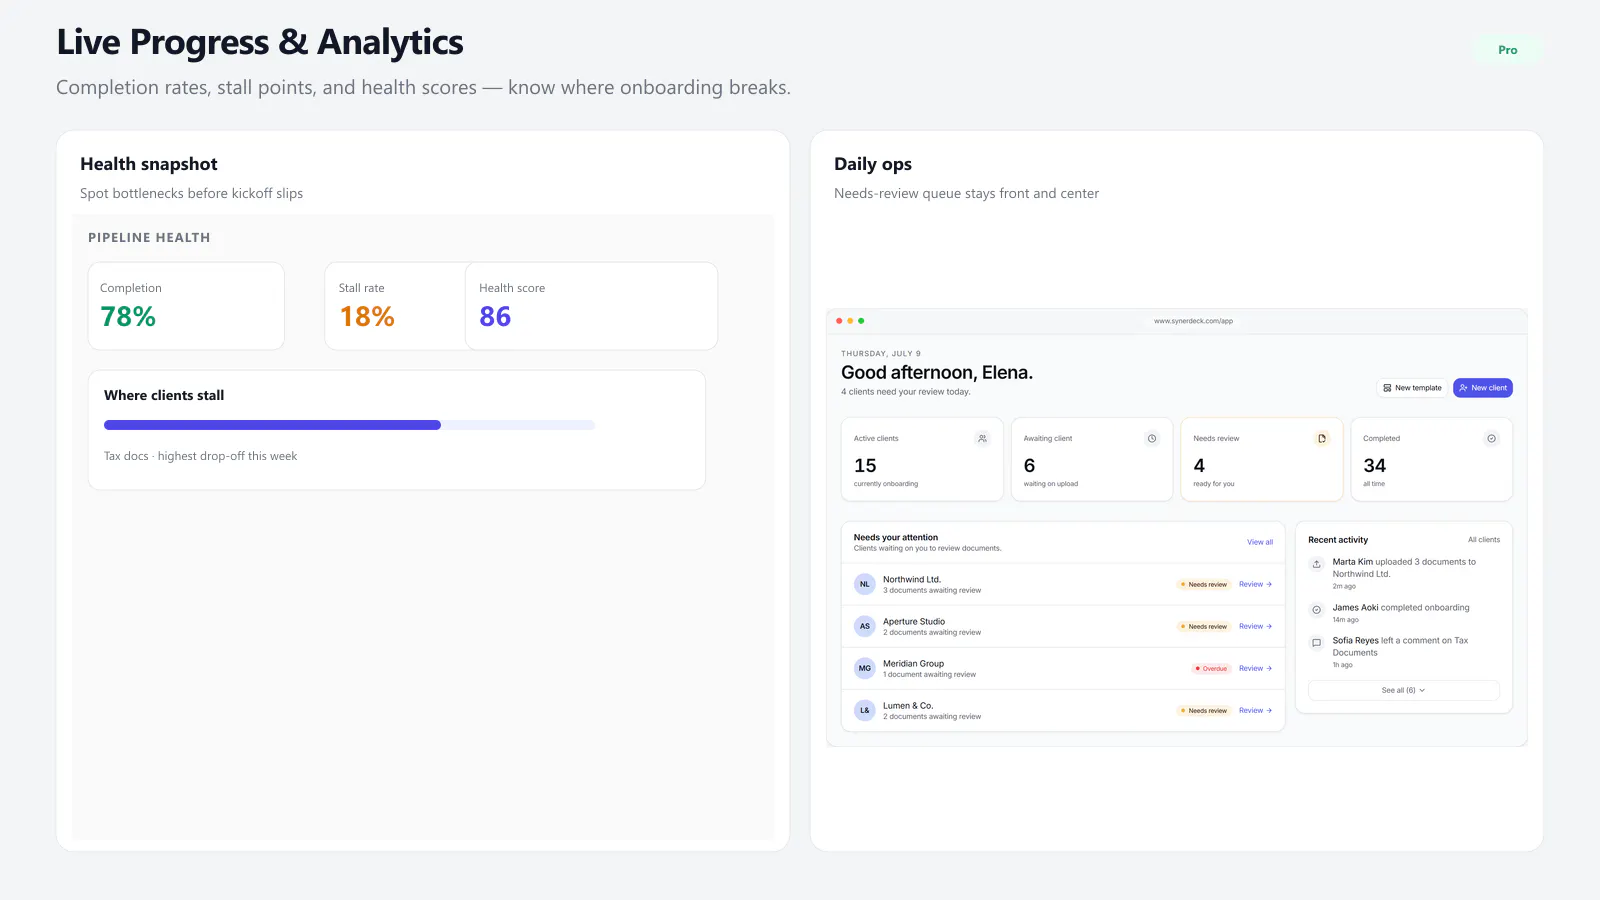The height and width of the screenshot is (900, 1600).
Task: Click the Active clients people icon
Action: (982, 438)
